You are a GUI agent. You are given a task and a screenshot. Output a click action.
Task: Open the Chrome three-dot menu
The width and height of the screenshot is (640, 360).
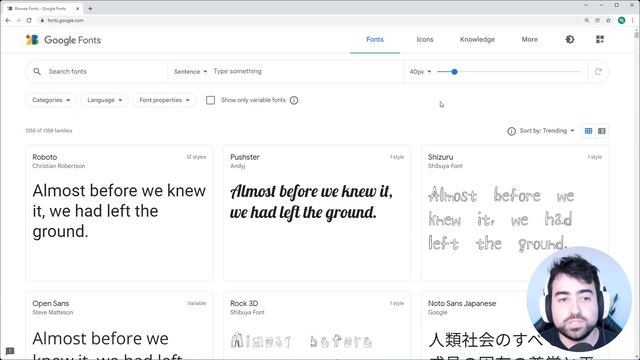(633, 20)
